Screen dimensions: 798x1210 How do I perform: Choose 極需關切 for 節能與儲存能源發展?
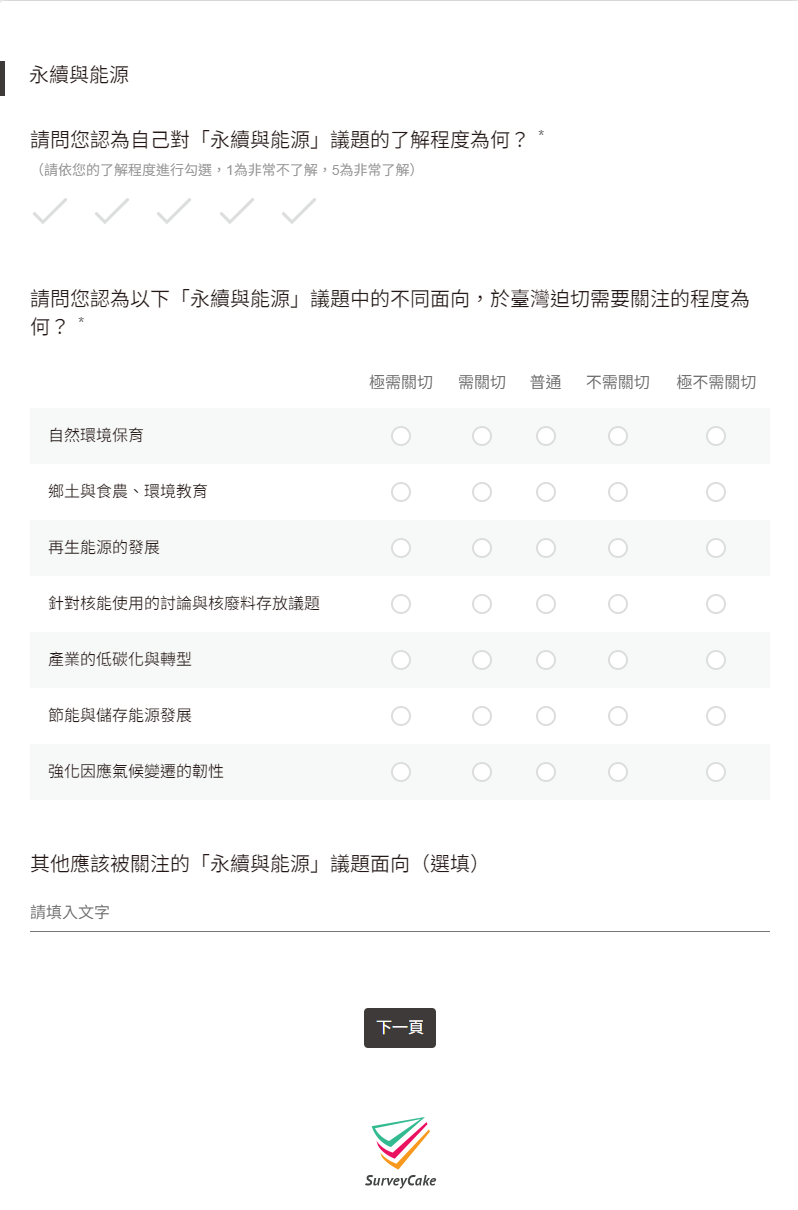coord(401,716)
